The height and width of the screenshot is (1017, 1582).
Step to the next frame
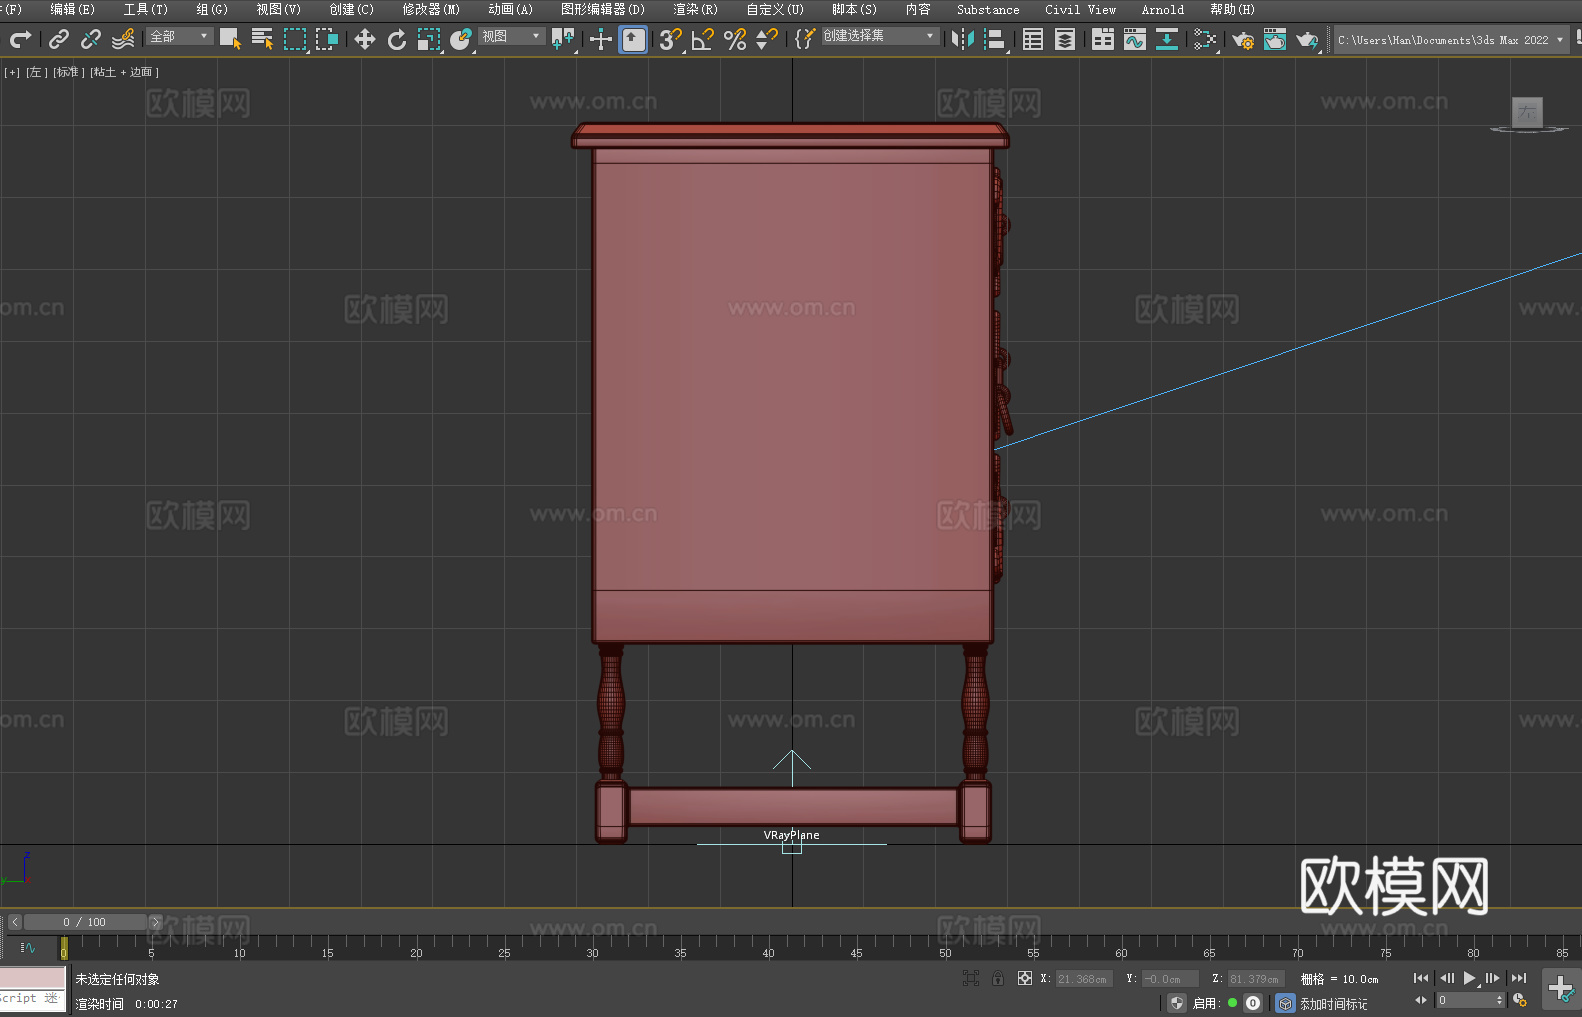click(1493, 978)
